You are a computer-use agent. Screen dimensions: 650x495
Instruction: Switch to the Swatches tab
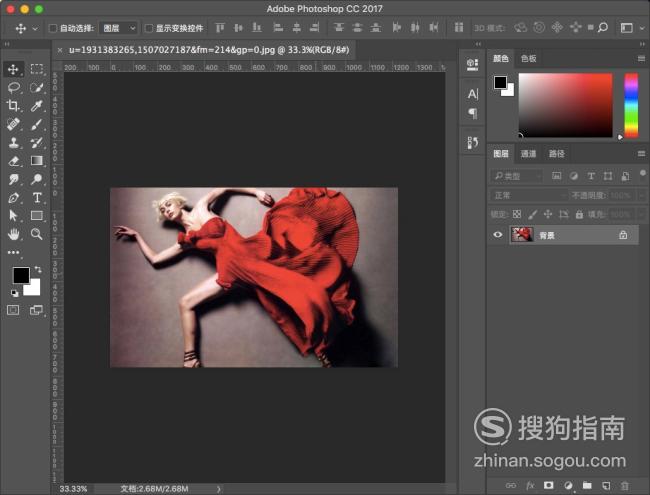point(529,58)
